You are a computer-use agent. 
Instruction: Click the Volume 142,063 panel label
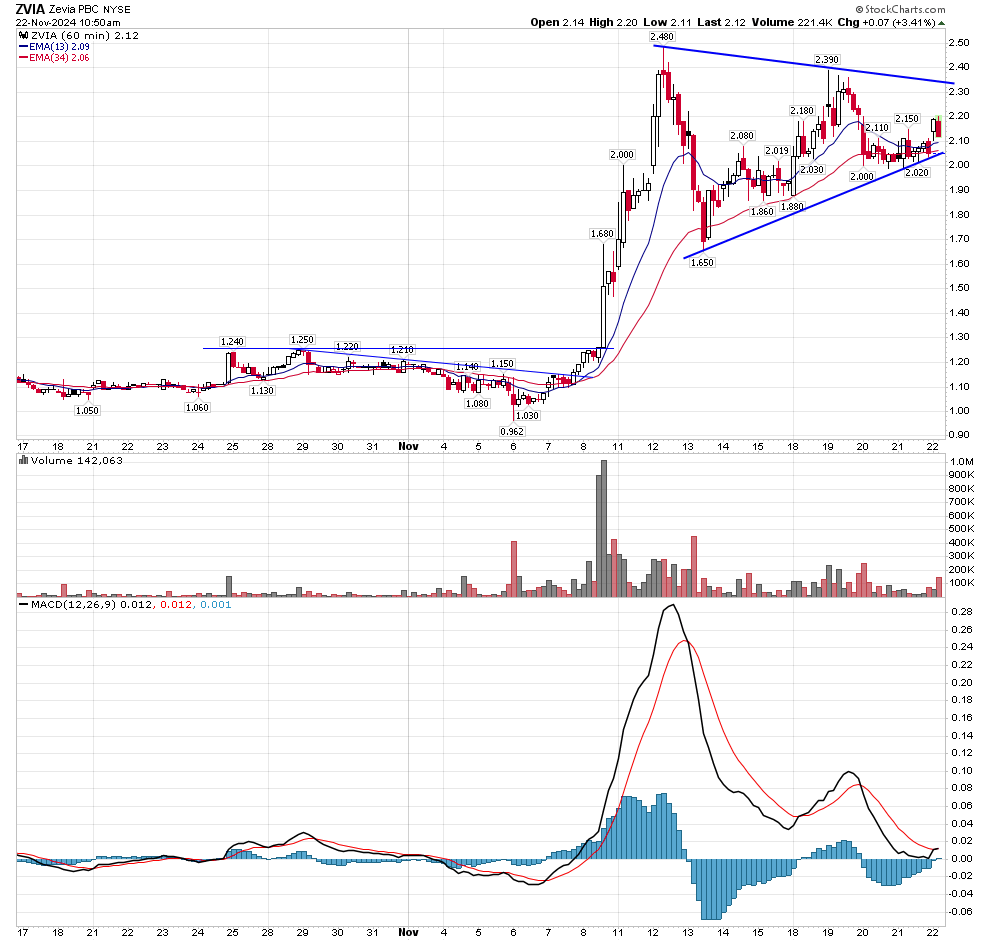[74, 460]
